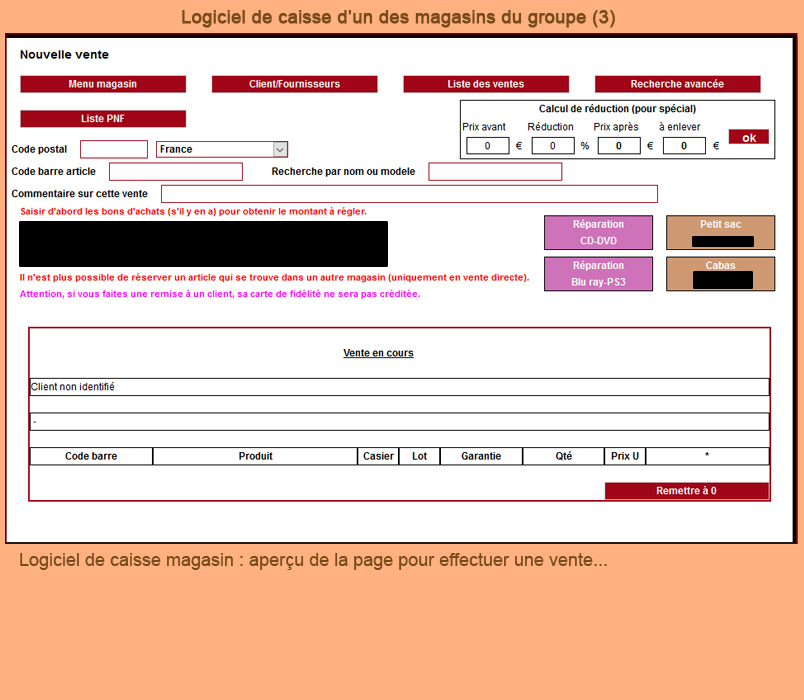Click the Commentaire sur cette vente field
This screenshot has height=700, width=804.
coord(409,194)
